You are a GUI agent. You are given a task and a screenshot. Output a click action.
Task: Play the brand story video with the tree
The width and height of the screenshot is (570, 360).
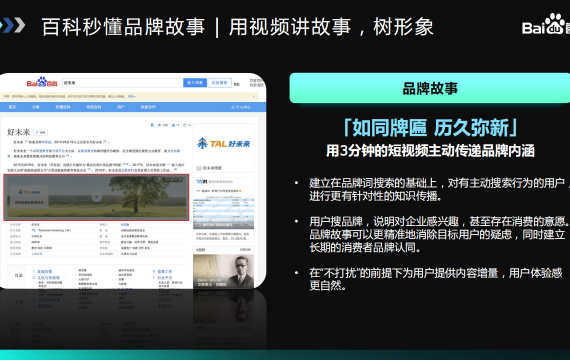96,197
